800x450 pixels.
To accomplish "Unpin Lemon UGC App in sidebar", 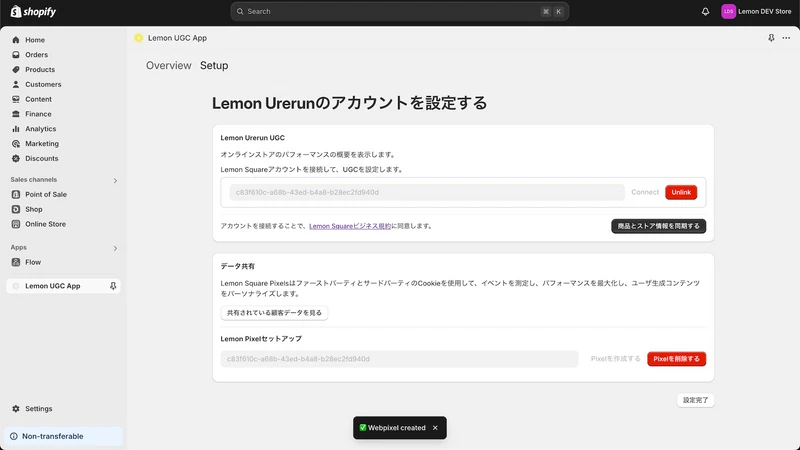I will (113, 286).
